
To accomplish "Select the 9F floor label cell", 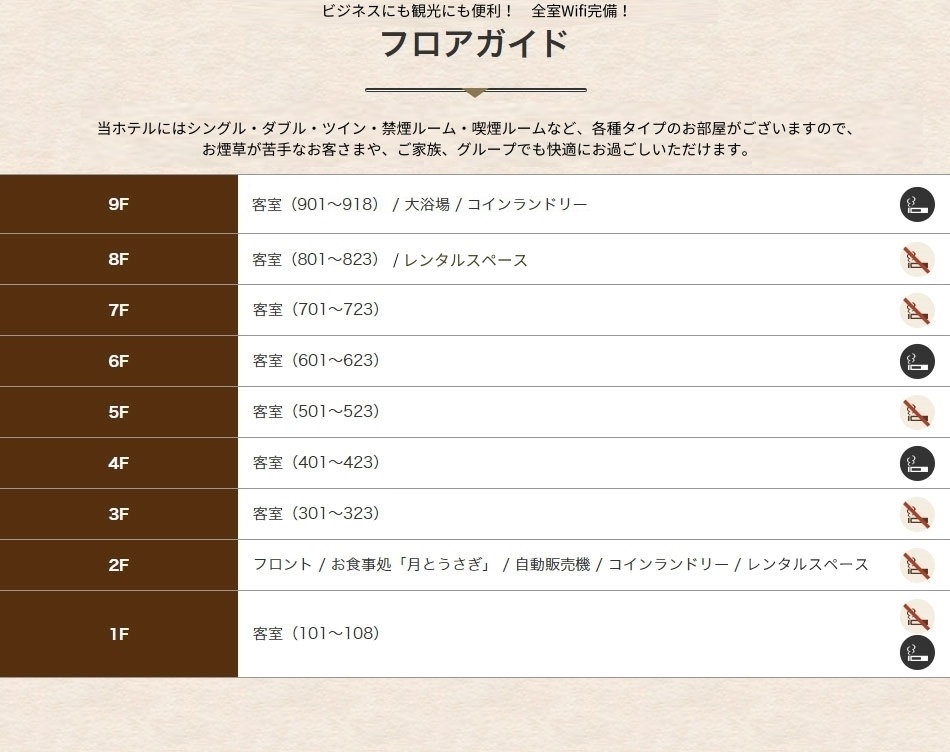I will [x=119, y=204].
